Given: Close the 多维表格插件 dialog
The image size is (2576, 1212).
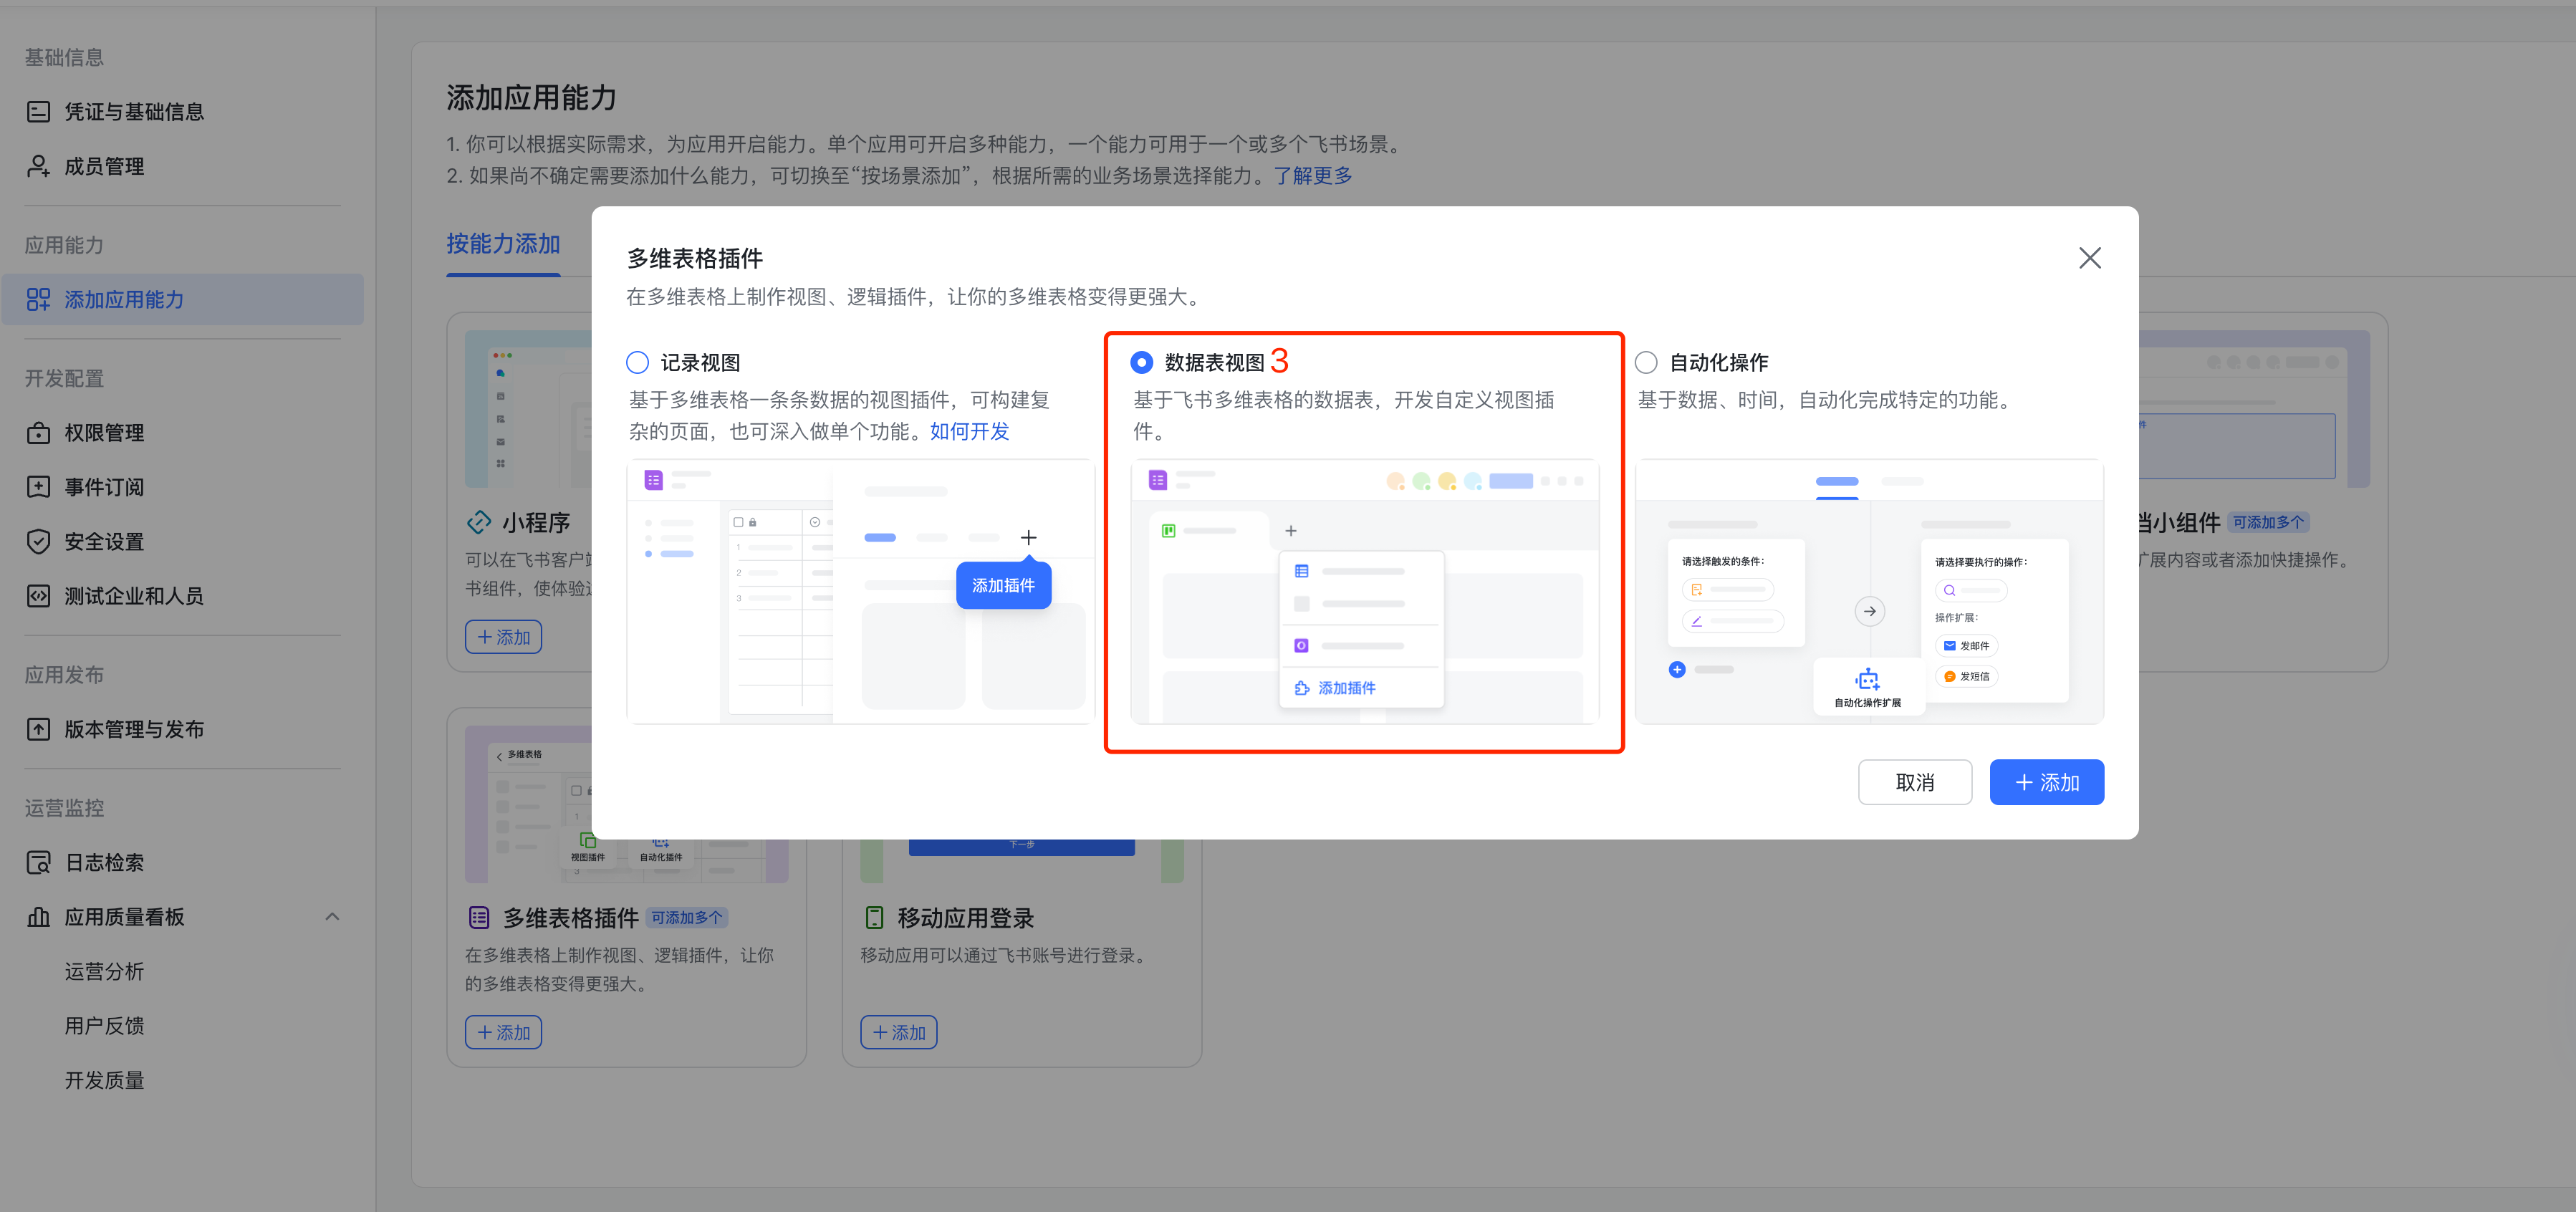Looking at the screenshot, I should [2089, 258].
